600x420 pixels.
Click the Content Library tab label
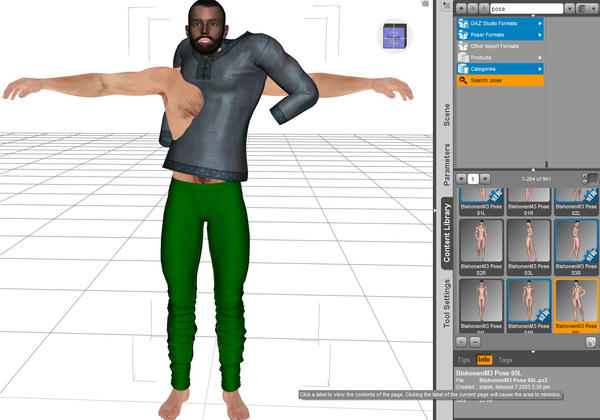click(x=447, y=233)
